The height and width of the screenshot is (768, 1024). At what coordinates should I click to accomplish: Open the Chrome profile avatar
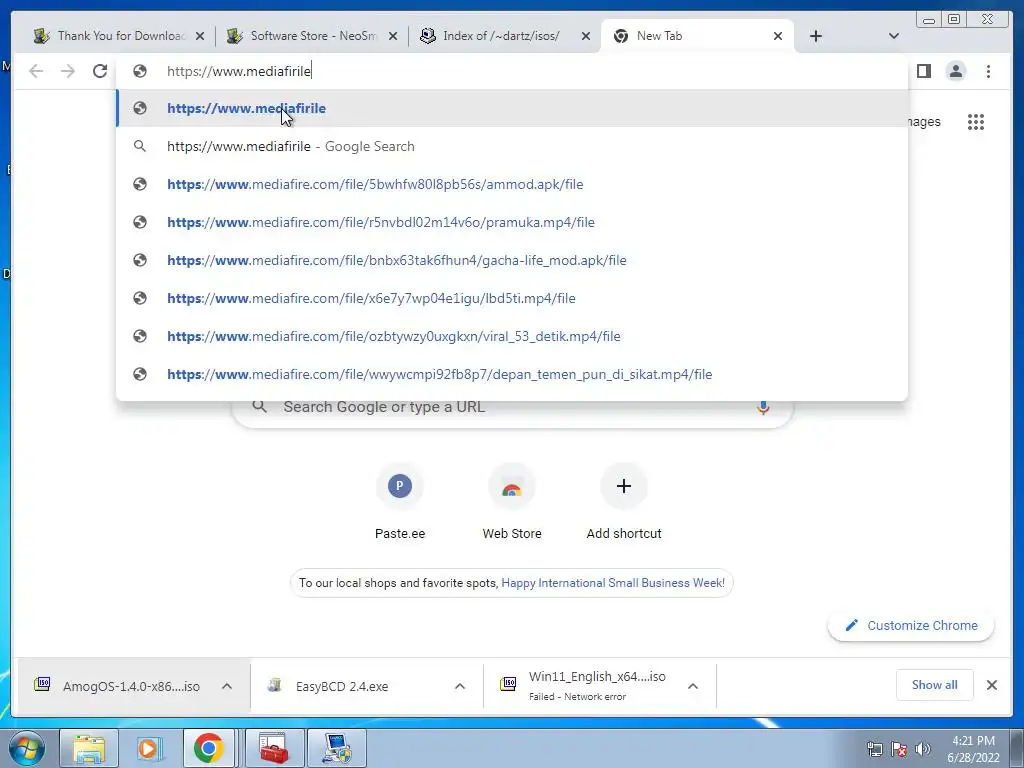point(955,71)
